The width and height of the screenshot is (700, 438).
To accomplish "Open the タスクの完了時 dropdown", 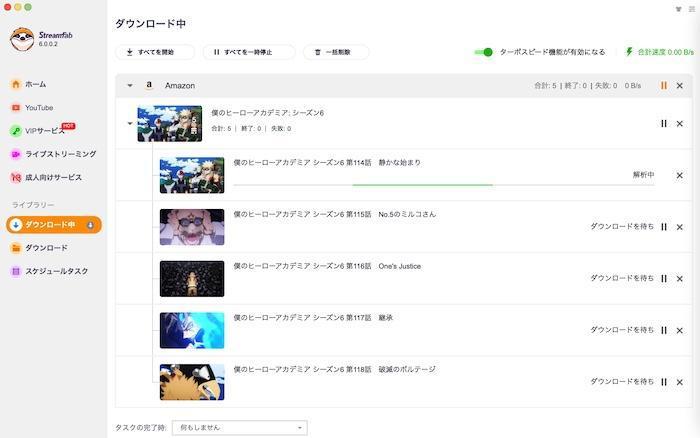I will (240, 428).
